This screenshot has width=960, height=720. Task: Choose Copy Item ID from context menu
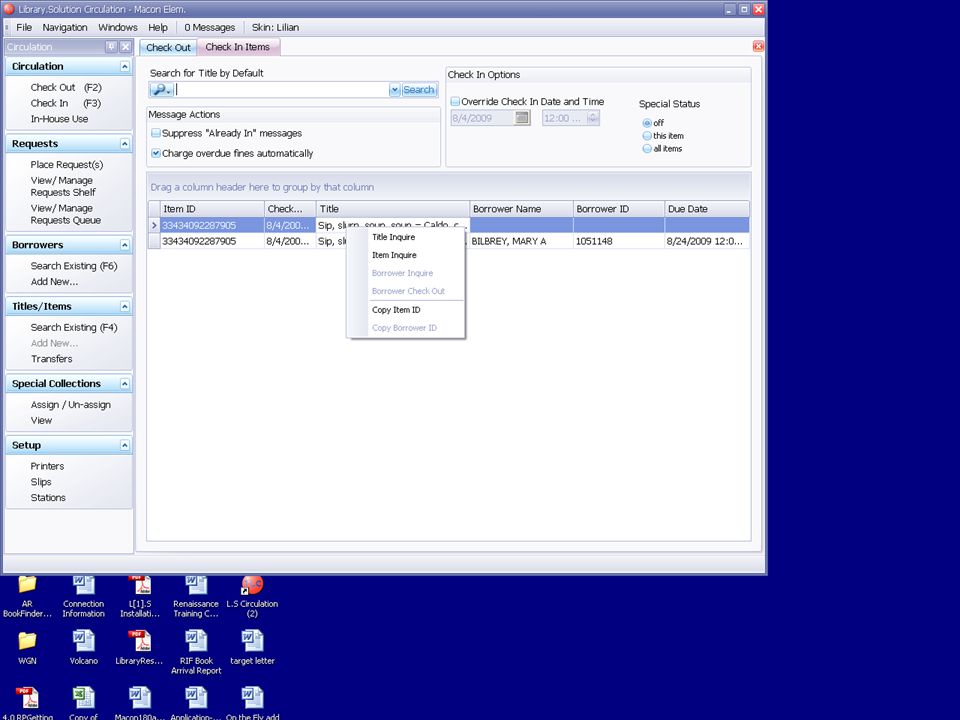[396, 310]
